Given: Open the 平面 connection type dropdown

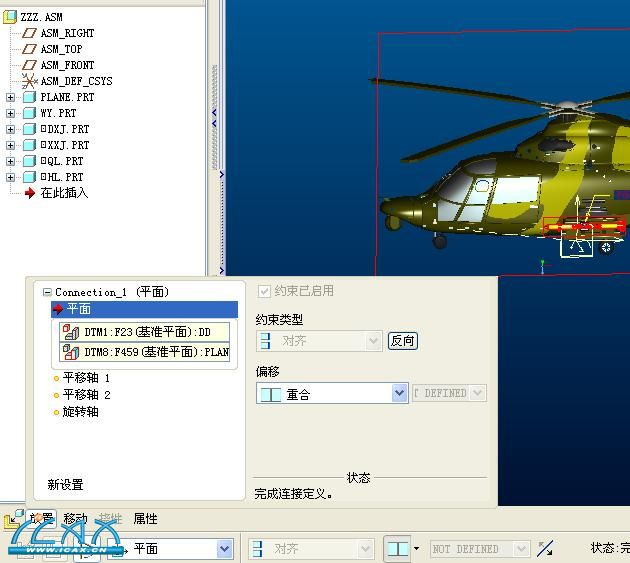Looking at the screenshot, I should click(225, 549).
